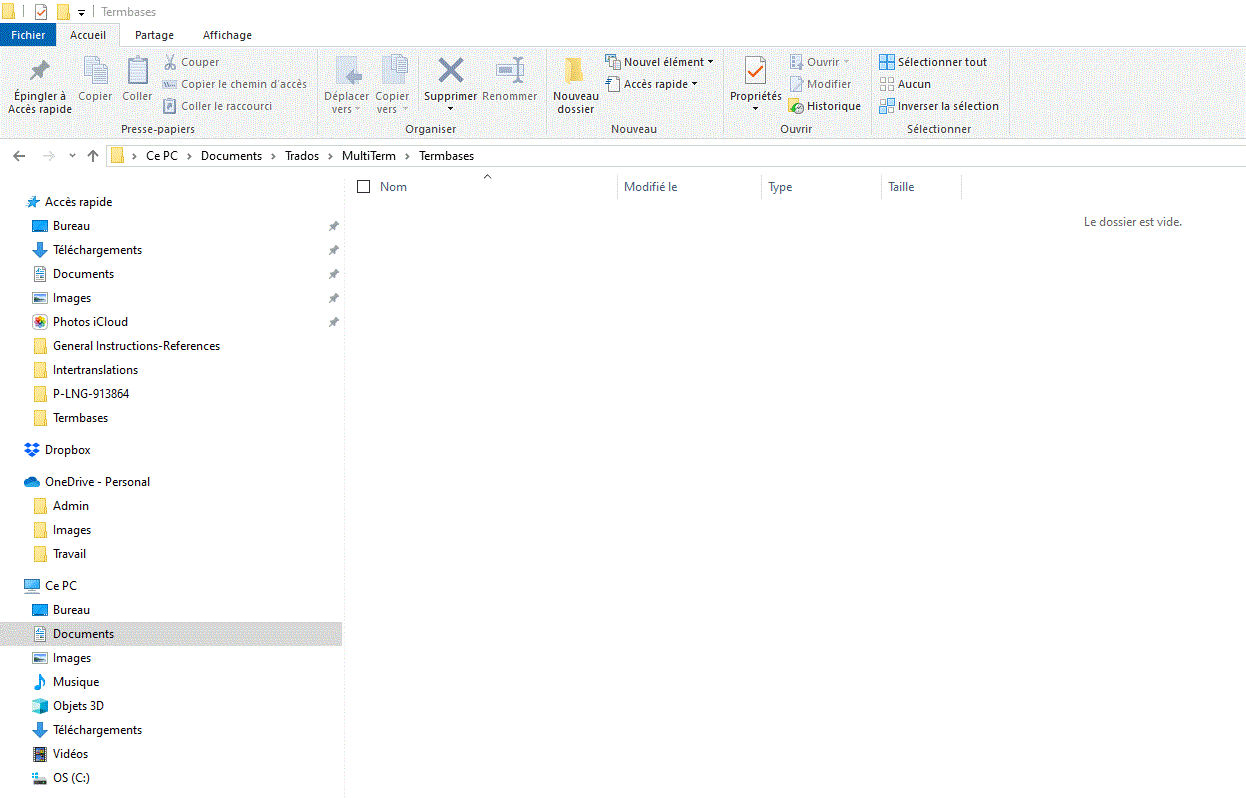Screen dimensions: 1246x798
Task: Navigate to MultiTerm in the breadcrumb bar
Action: coord(369,155)
